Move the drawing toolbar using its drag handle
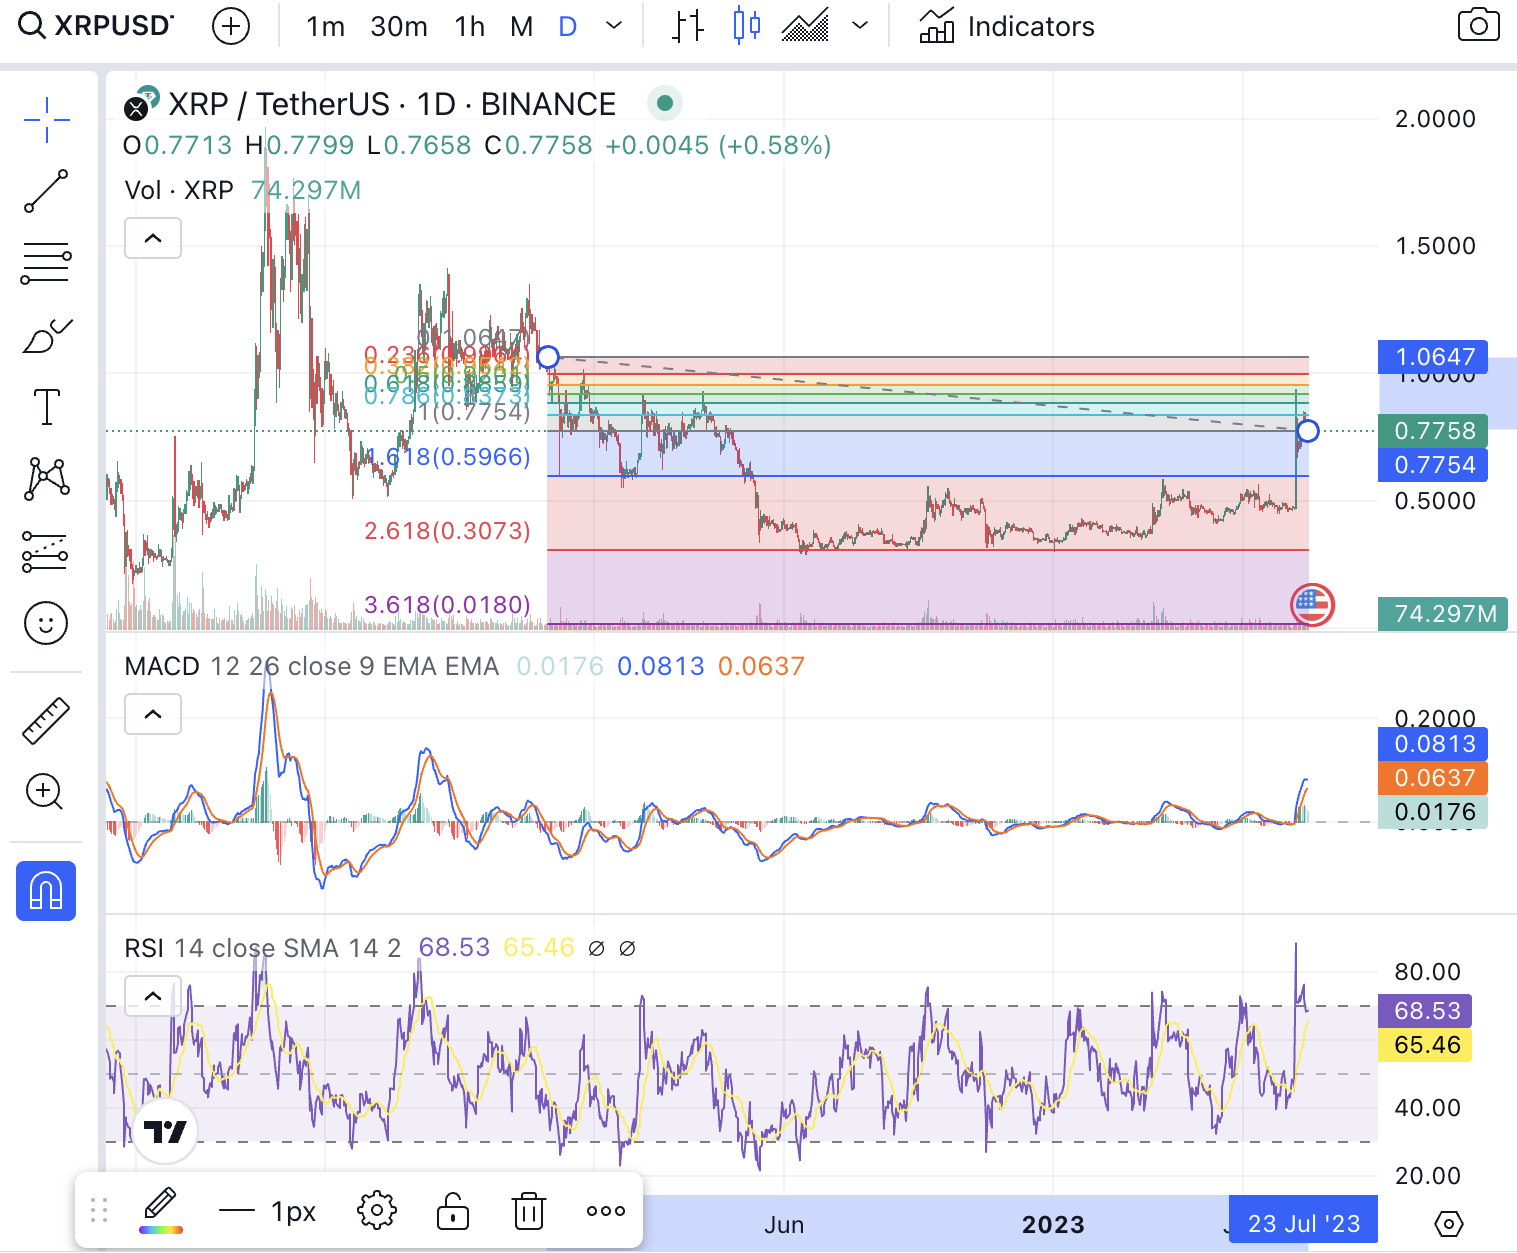This screenshot has height=1253, width=1517. tap(99, 1210)
